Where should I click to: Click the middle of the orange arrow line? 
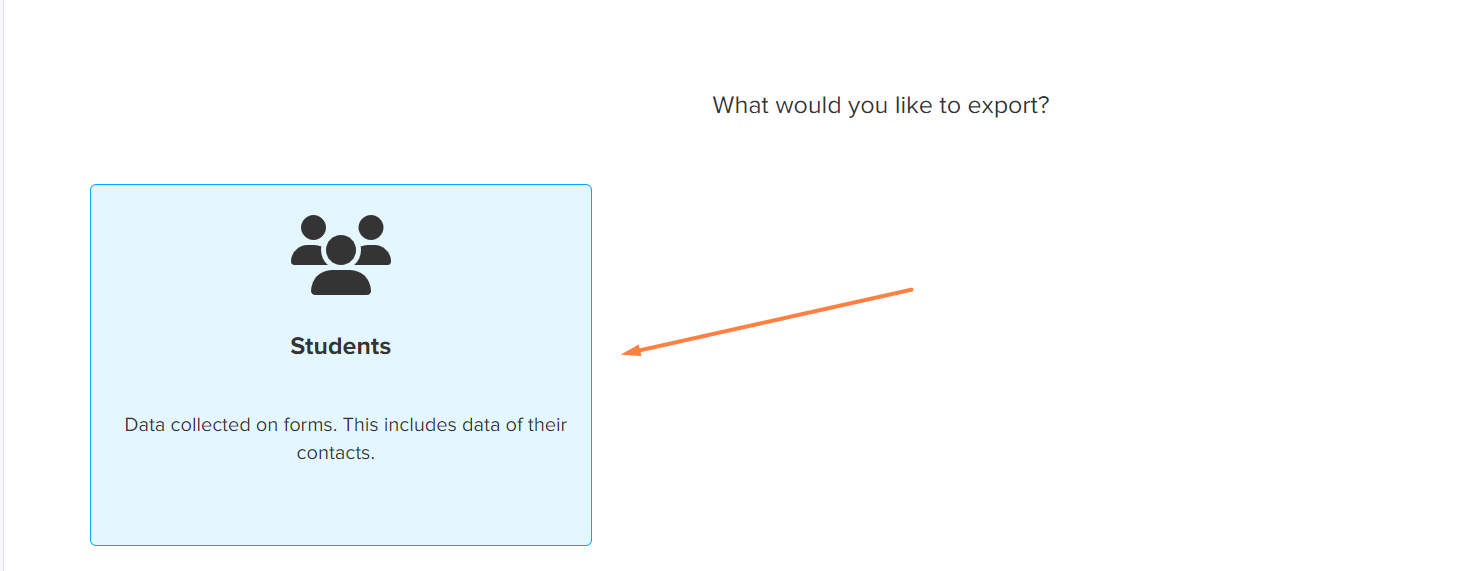[767, 321]
